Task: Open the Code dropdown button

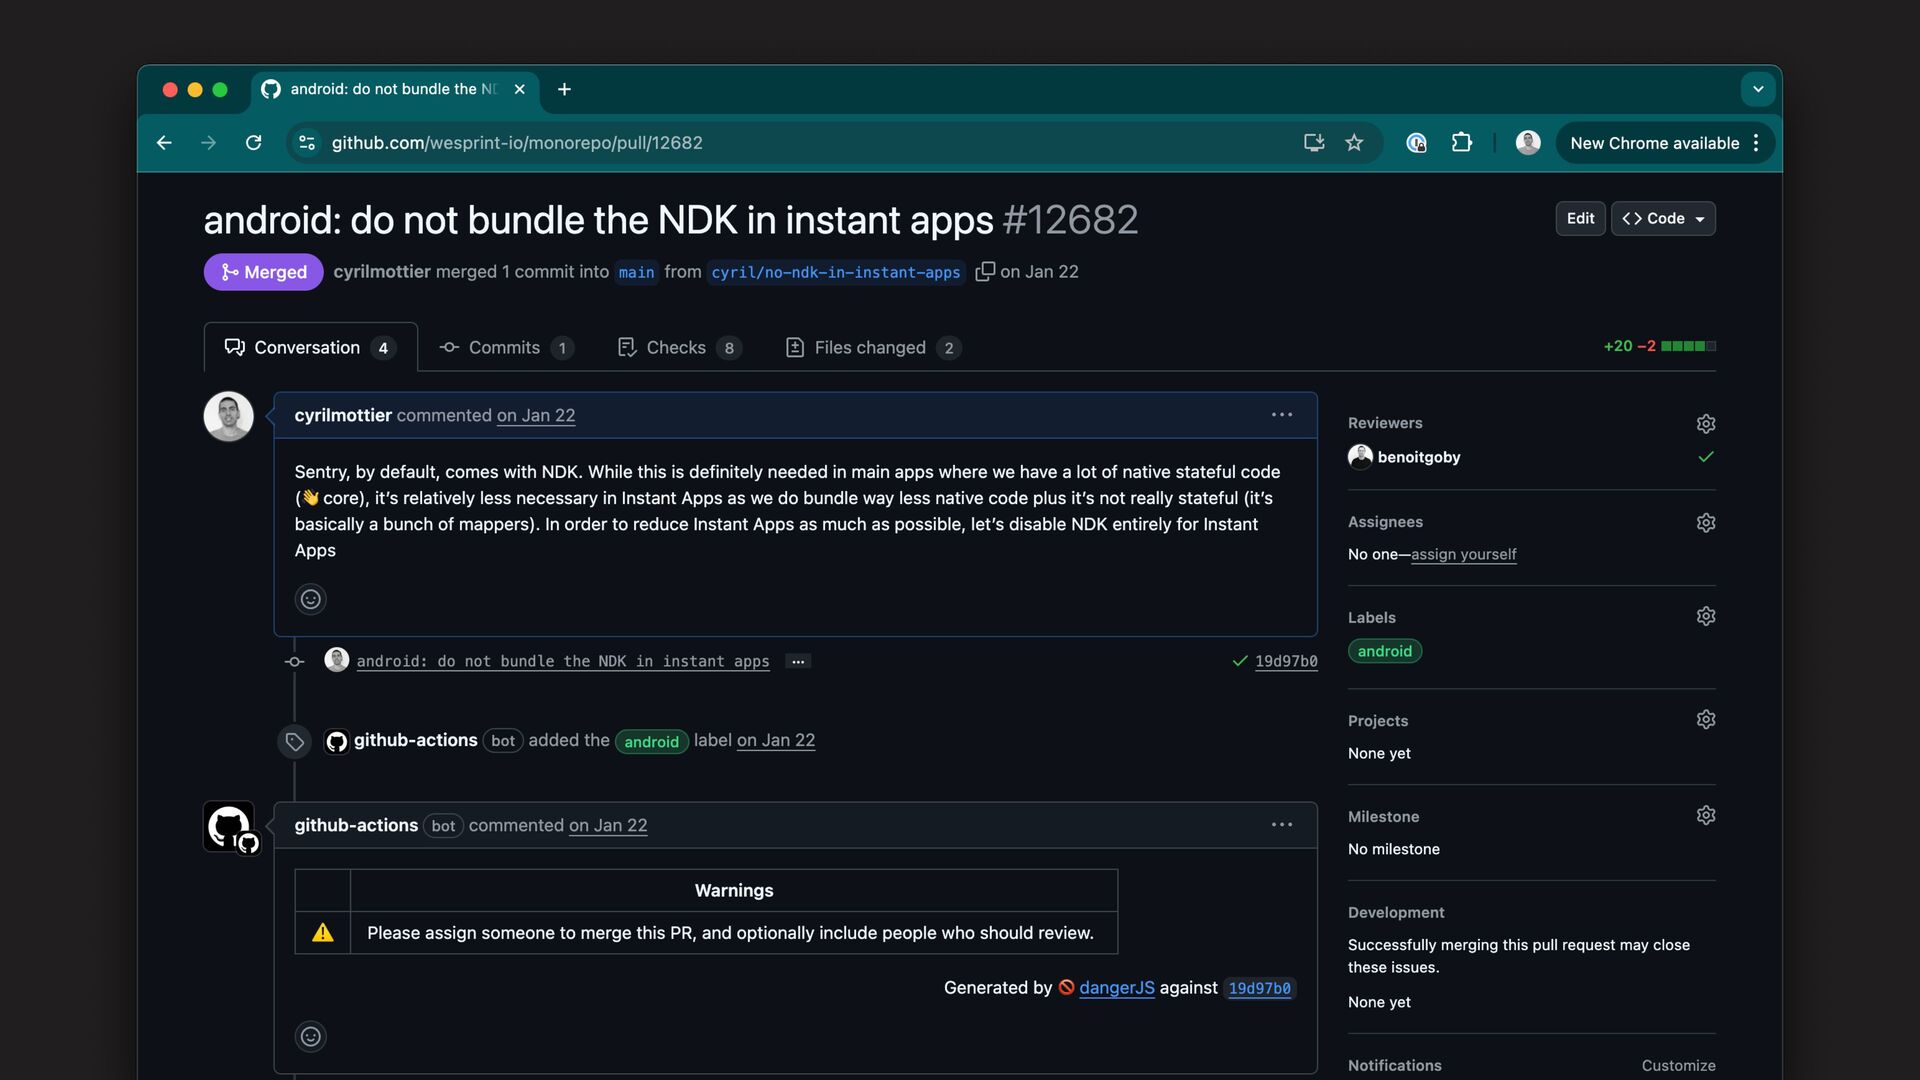Action: [x=1663, y=219]
